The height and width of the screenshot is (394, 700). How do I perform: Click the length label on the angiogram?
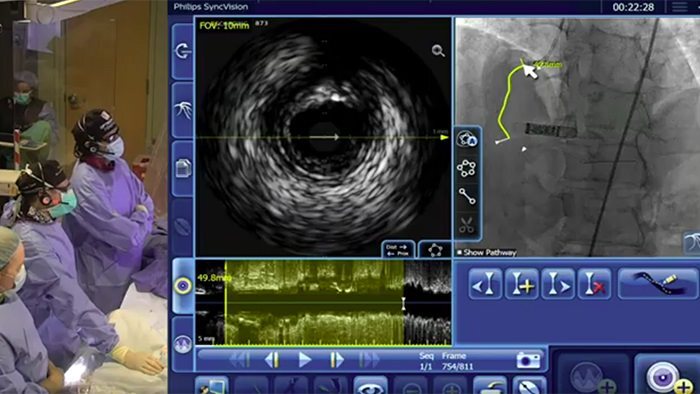(548, 65)
